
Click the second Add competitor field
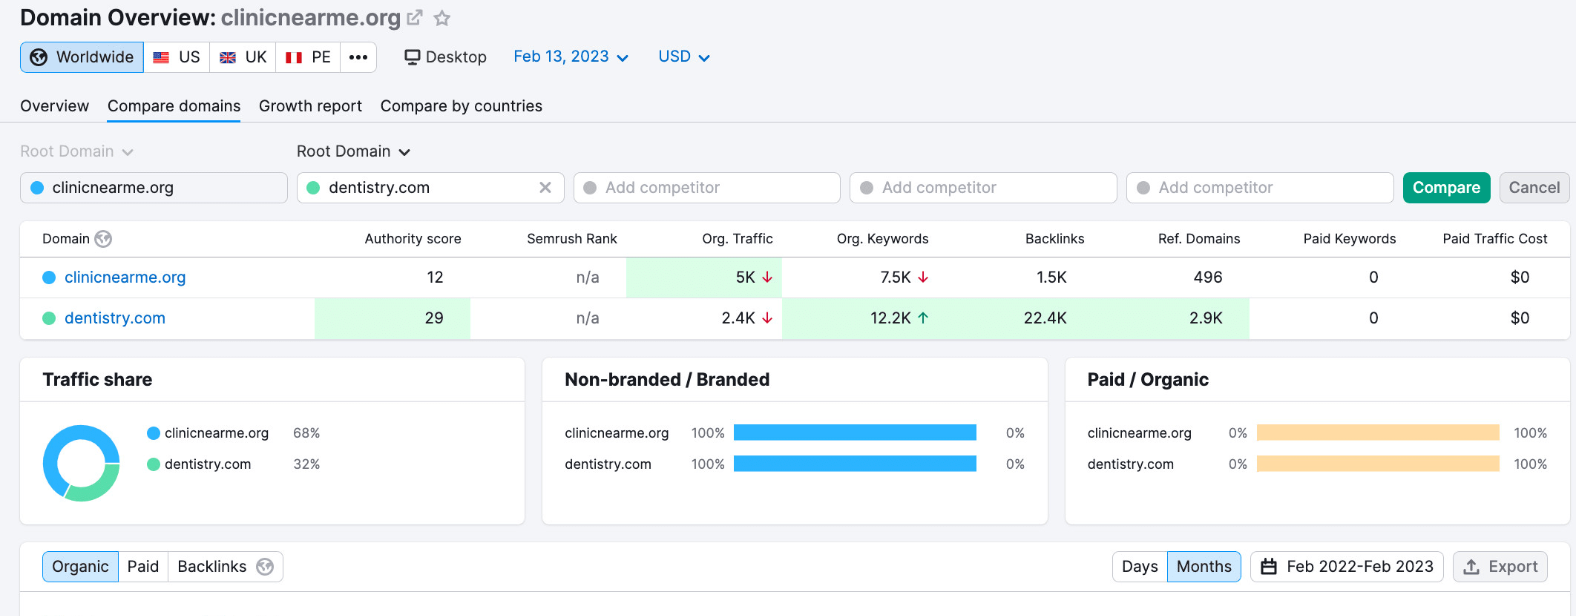point(983,188)
